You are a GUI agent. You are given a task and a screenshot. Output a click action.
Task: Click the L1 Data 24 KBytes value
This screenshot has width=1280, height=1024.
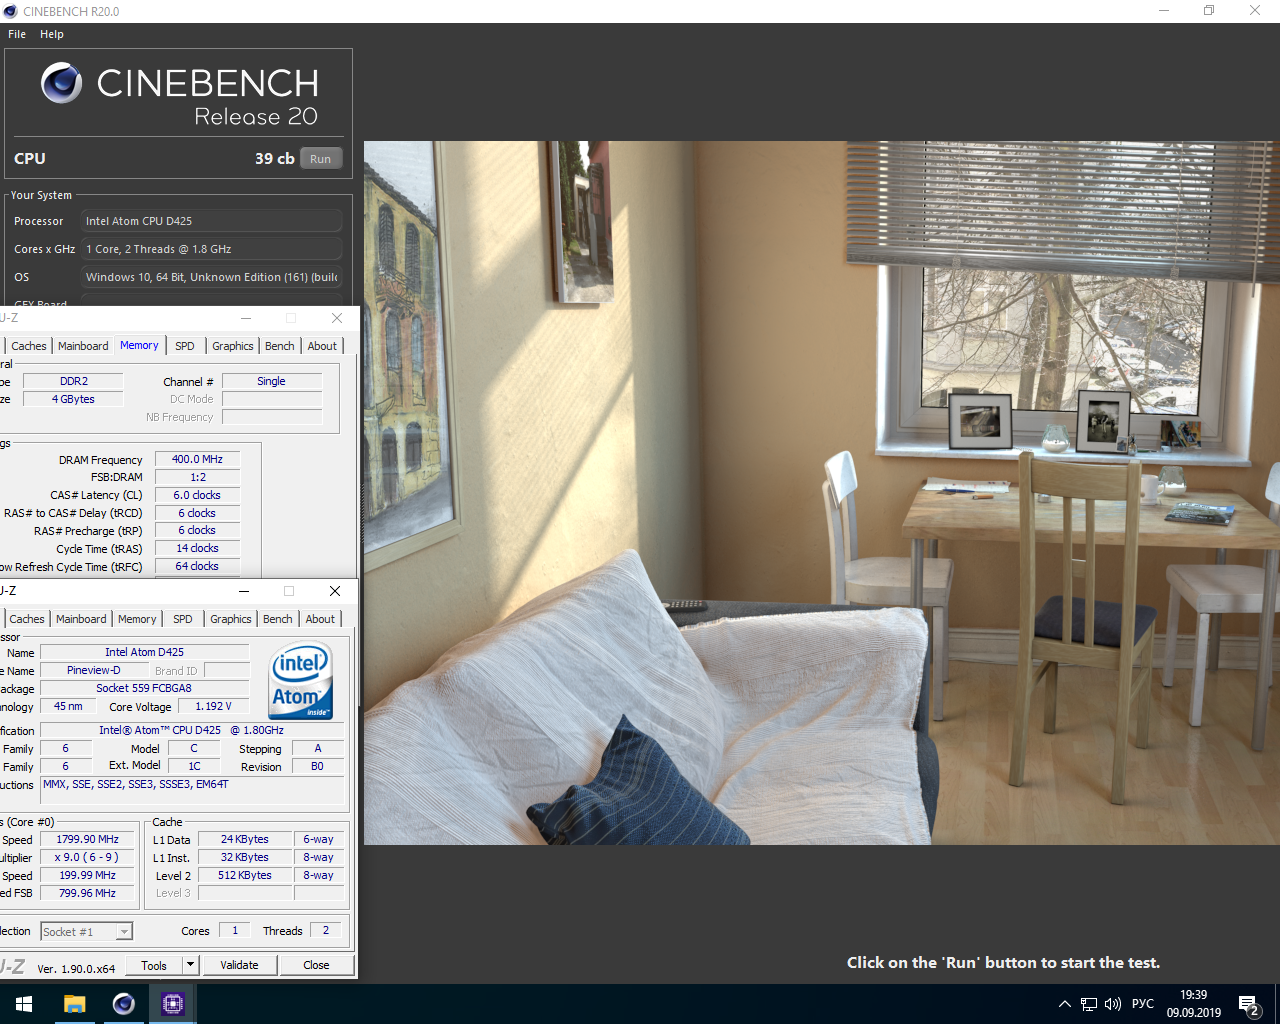[245, 839]
